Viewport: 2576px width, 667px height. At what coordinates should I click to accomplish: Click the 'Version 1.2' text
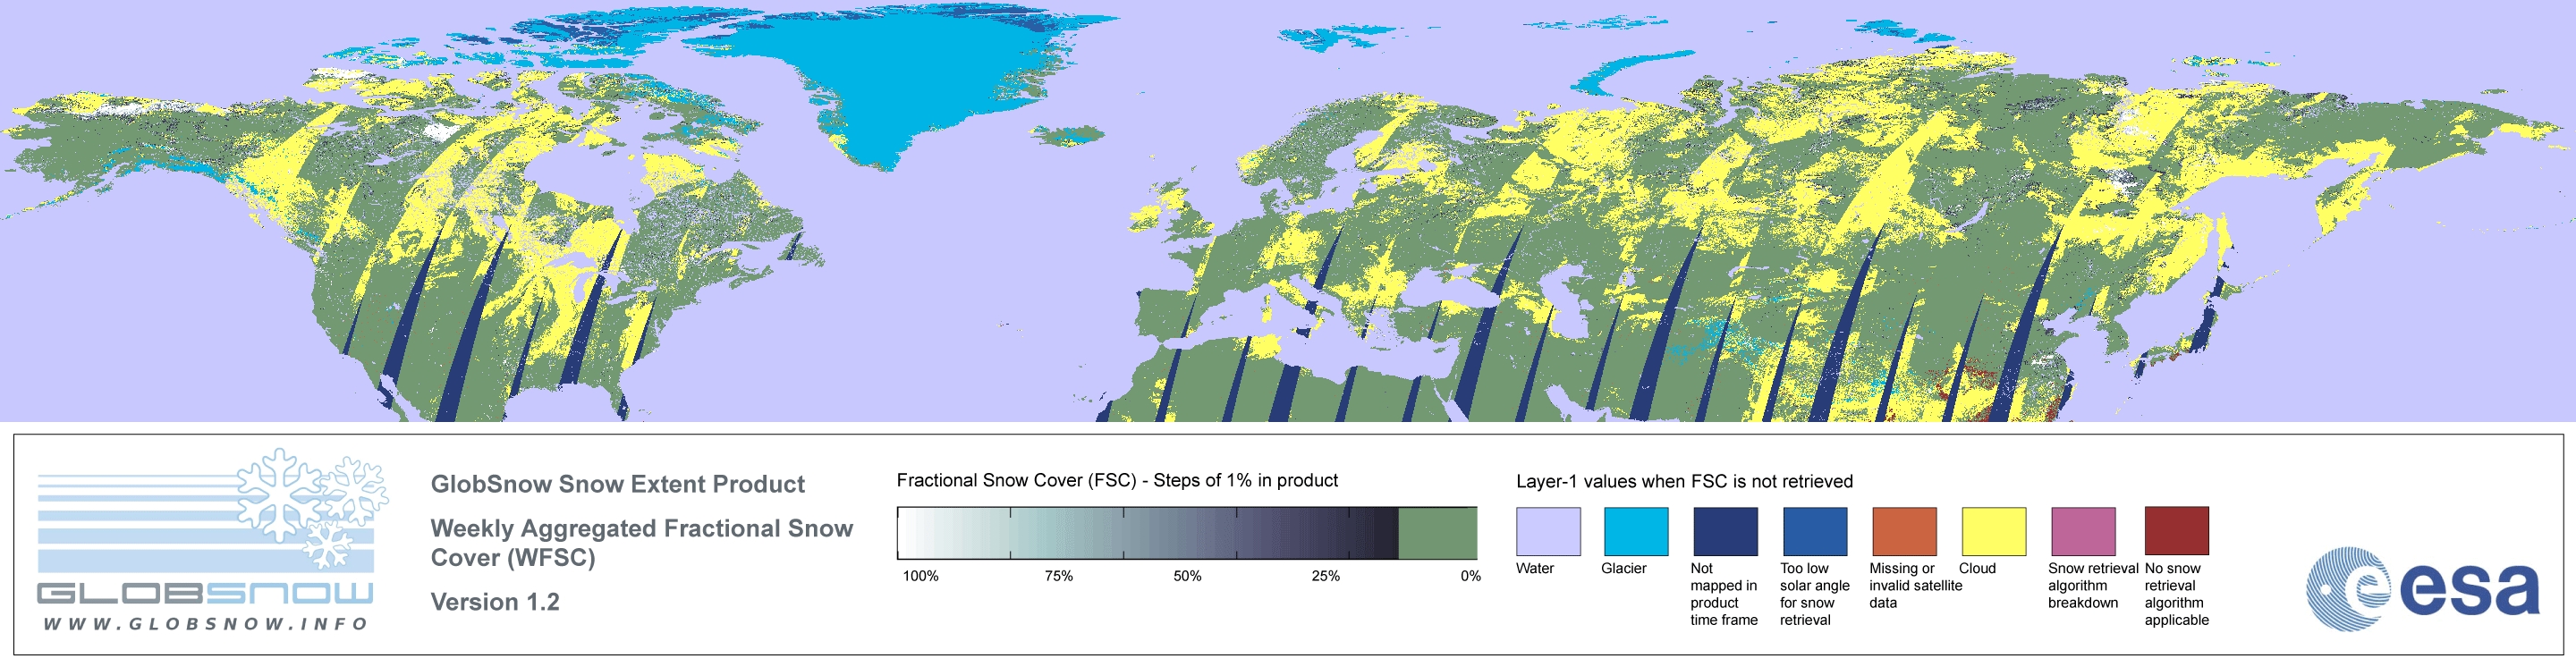click(495, 602)
